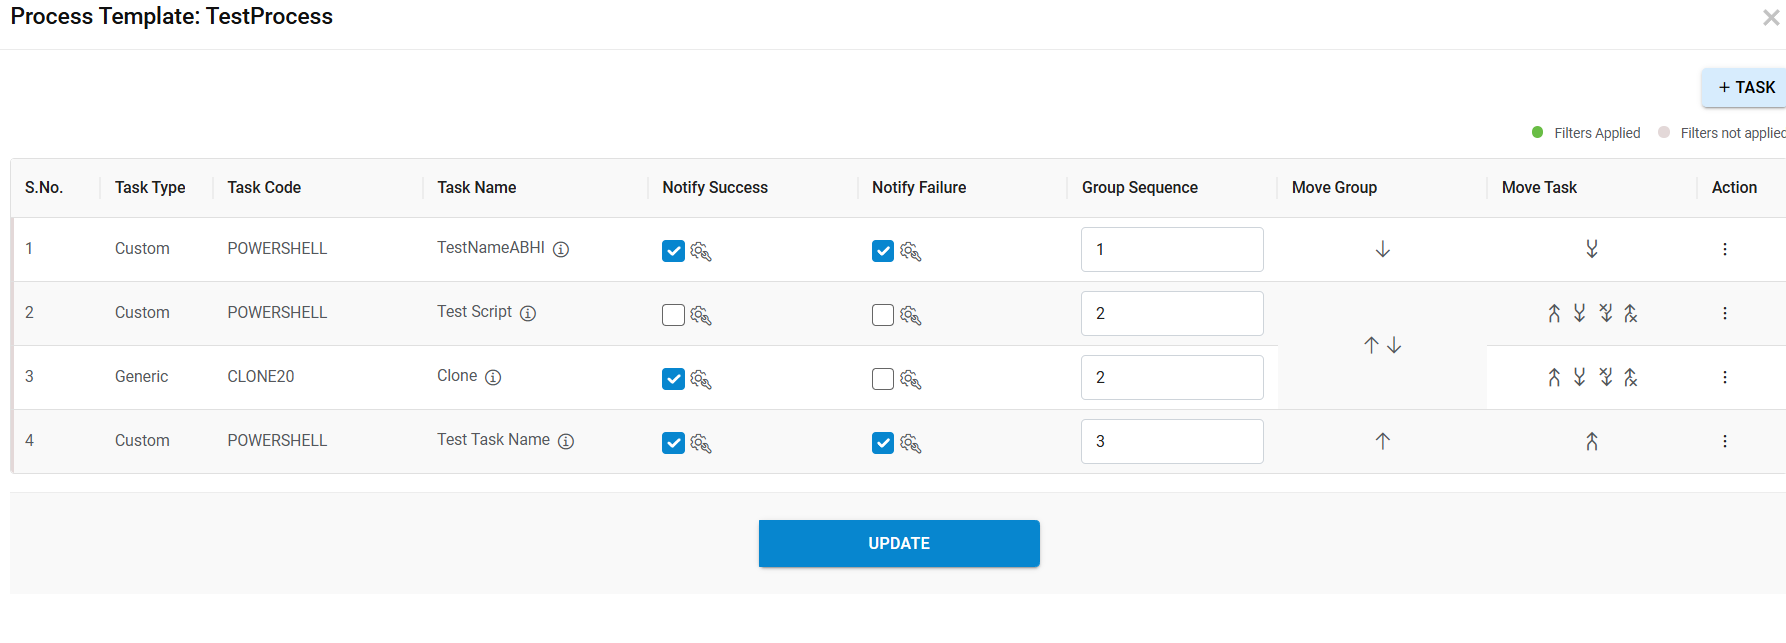Click info icon next to Clone task name

(493, 377)
